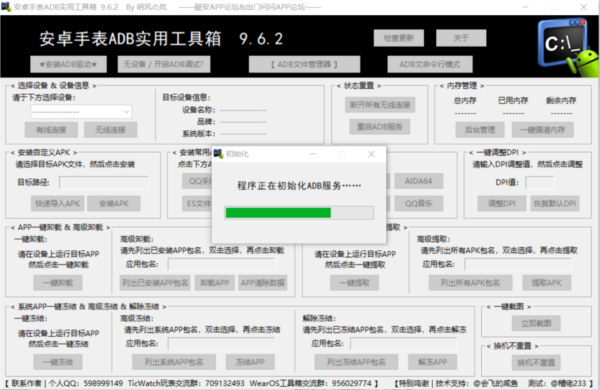The image size is (600, 390).
Task: Click the ADB toolbox logo image
Action: pyautogui.click(x=569, y=47)
